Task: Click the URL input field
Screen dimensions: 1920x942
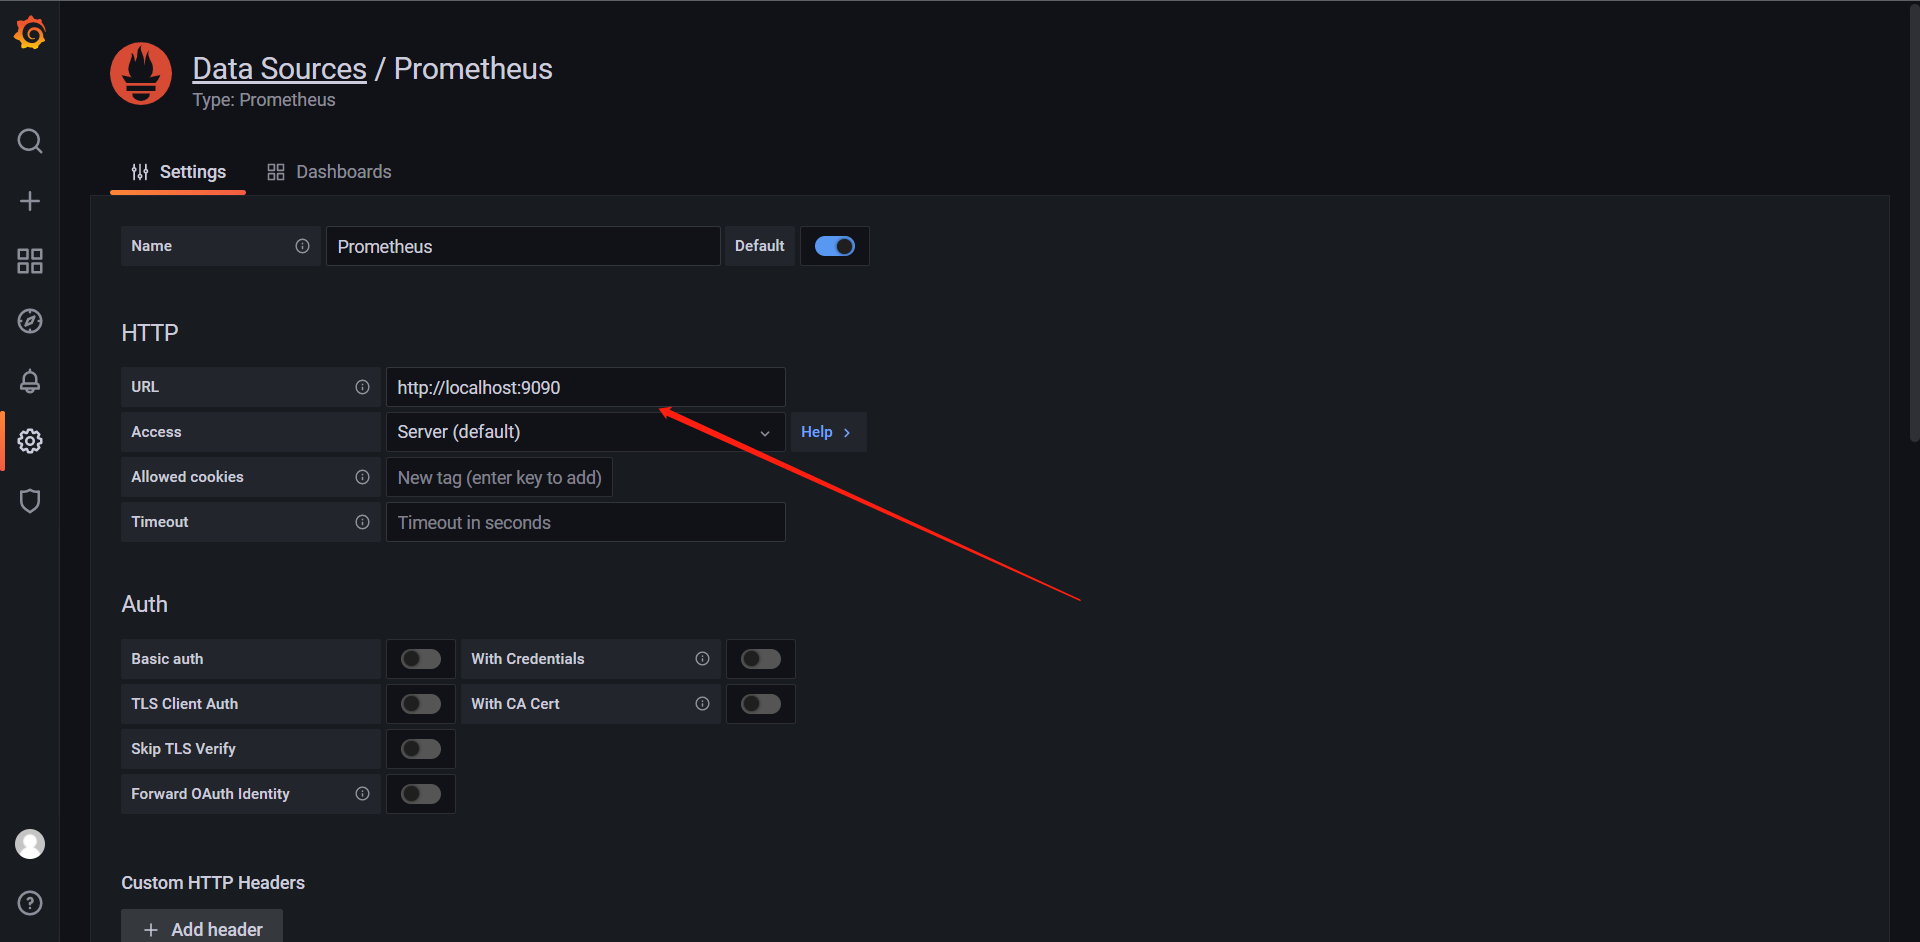Action: 586,387
